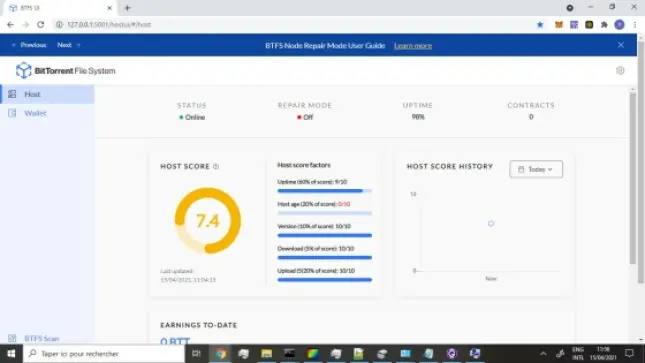
Task: Open the Host section in sidebar
Action: pyautogui.click(x=47, y=94)
